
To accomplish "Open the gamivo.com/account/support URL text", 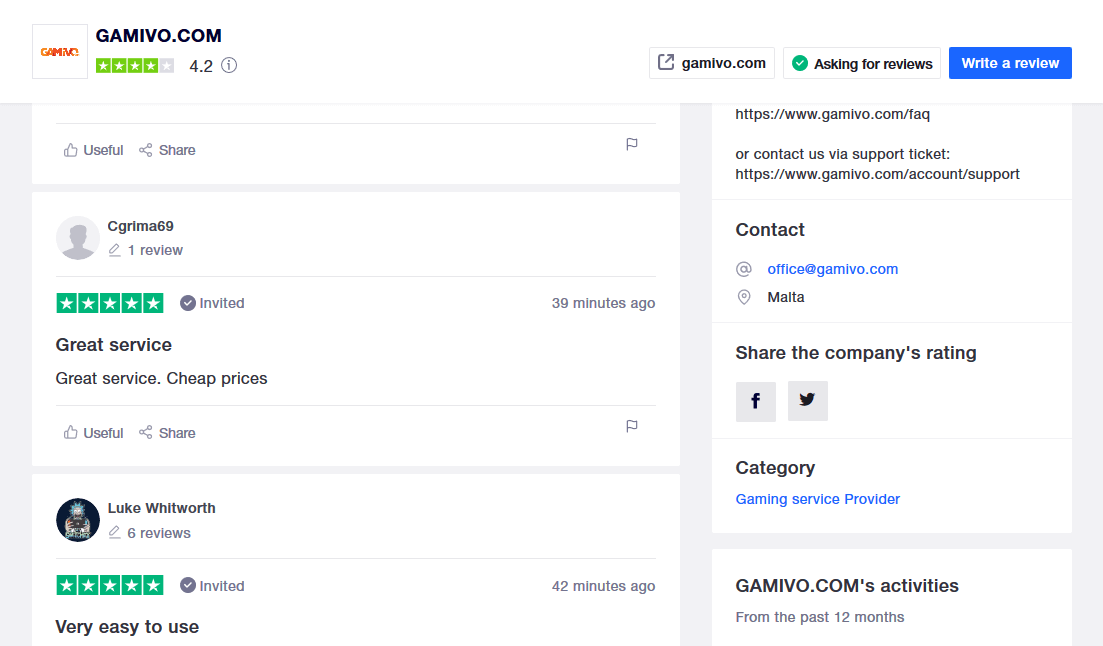I will (x=878, y=174).
